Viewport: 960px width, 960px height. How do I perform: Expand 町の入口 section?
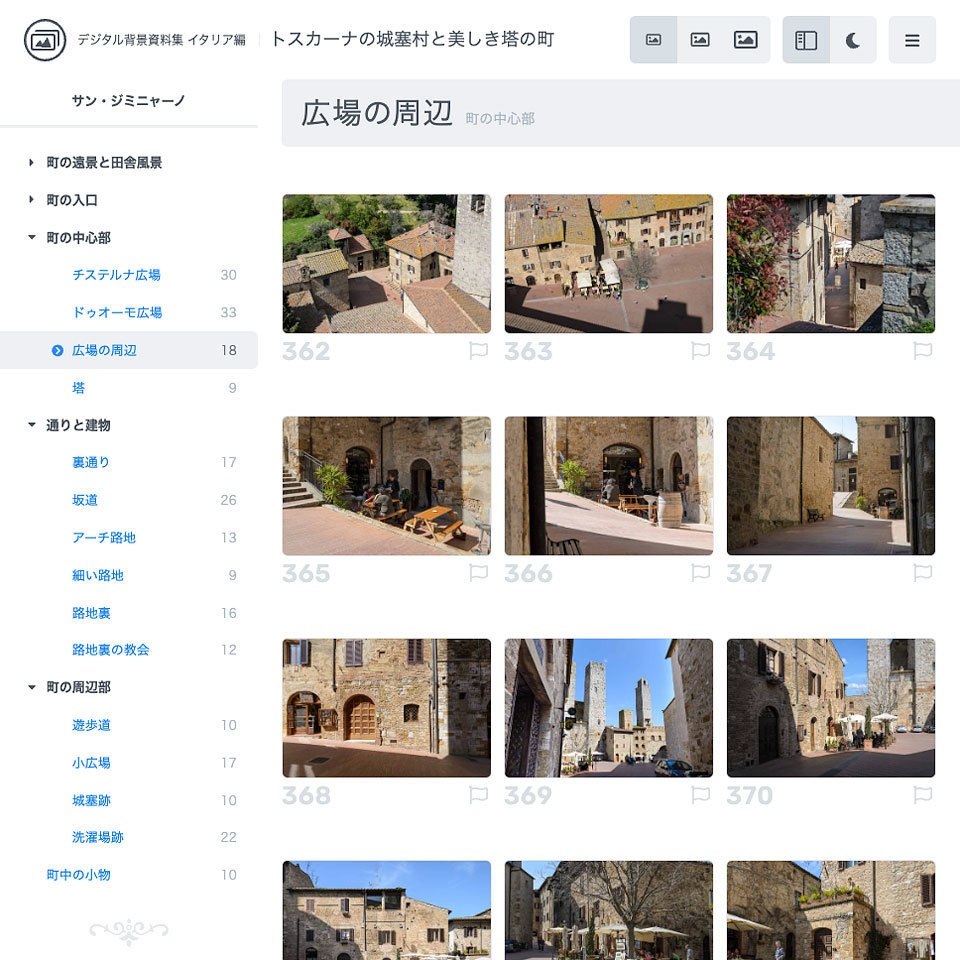(x=31, y=200)
